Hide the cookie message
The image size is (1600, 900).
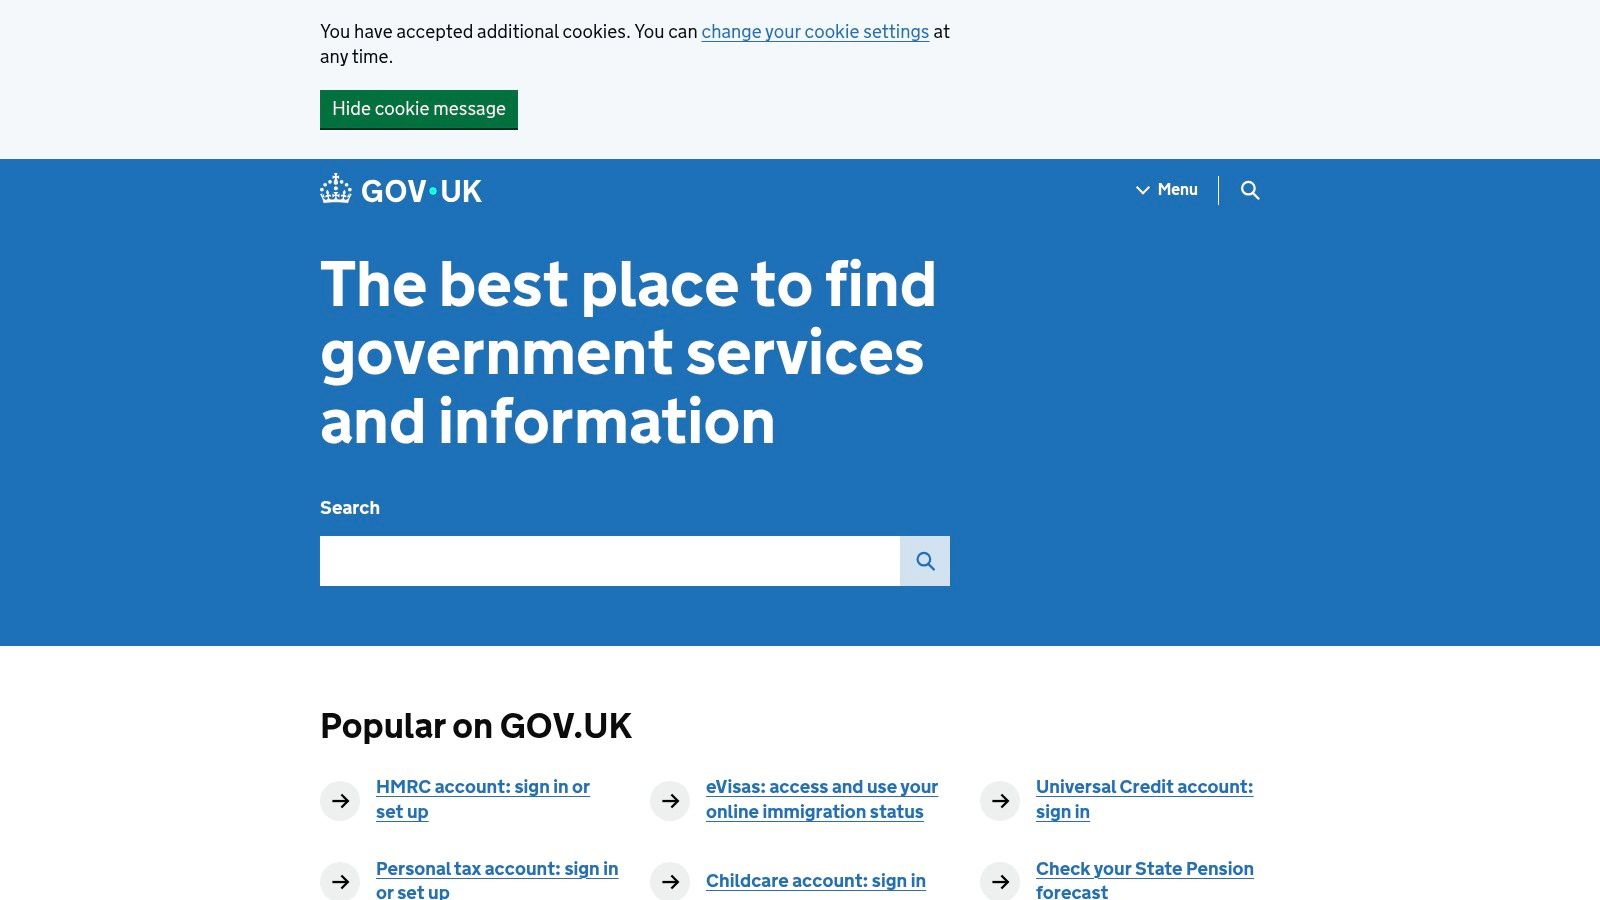tap(419, 109)
